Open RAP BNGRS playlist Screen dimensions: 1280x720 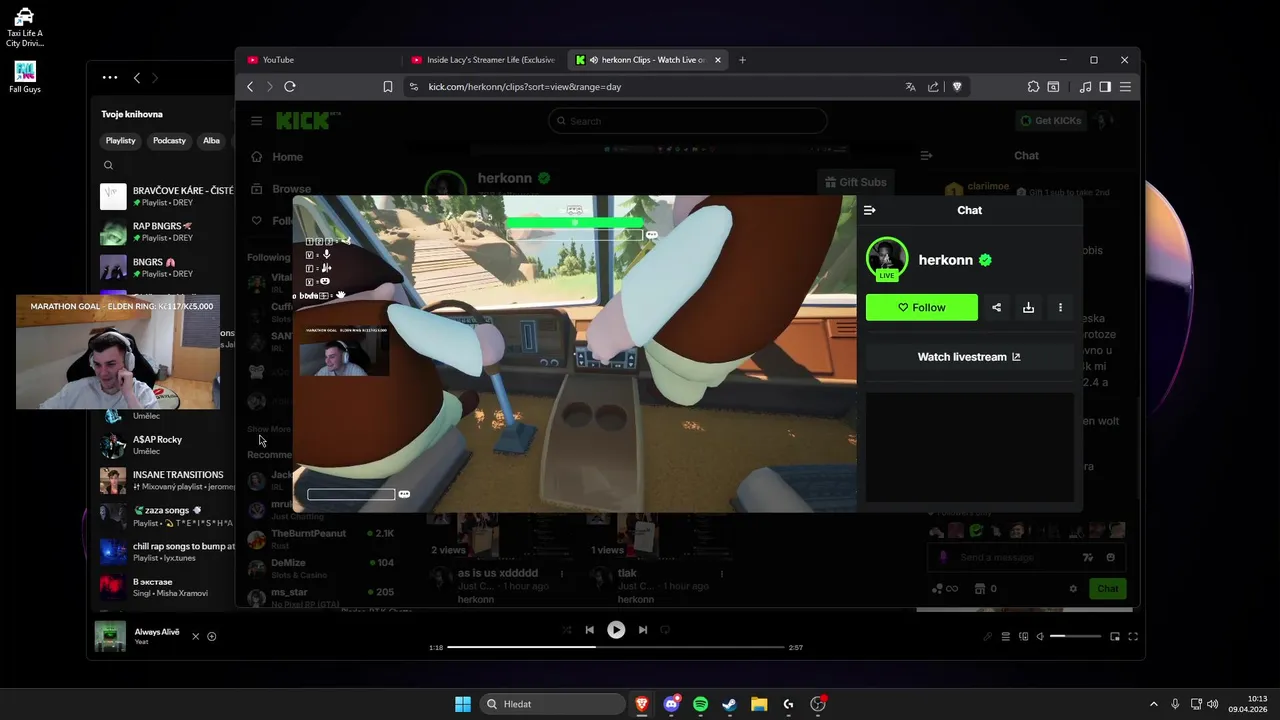coord(166,232)
